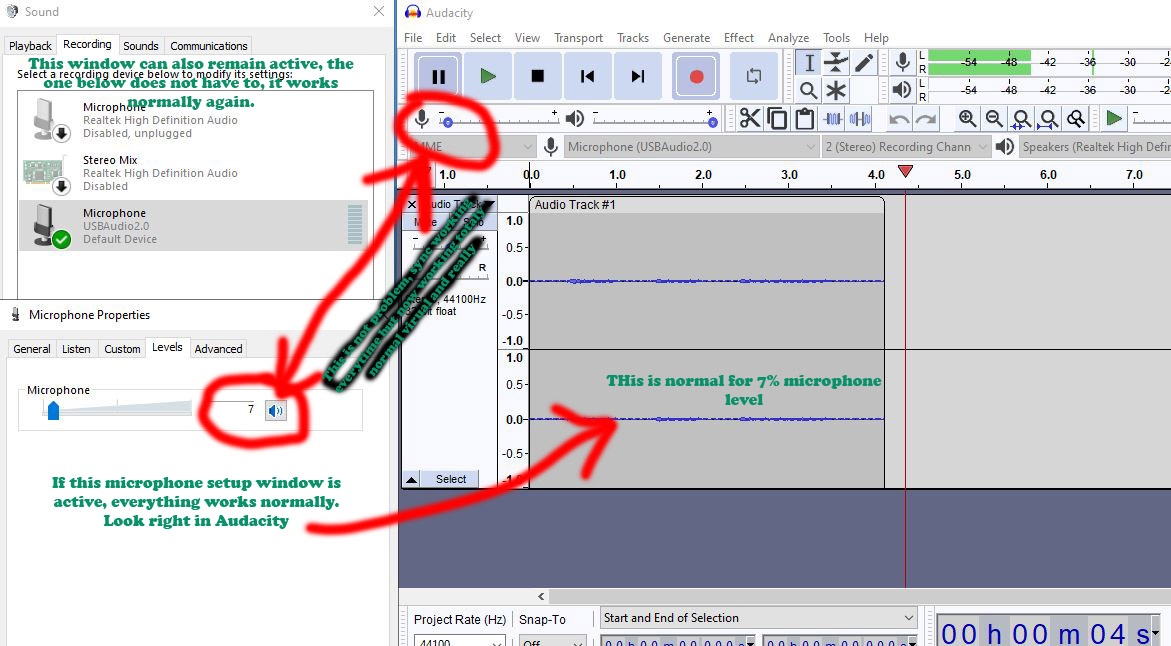Open playback meter speaker options
This screenshot has height=646, width=1171.
point(902,90)
